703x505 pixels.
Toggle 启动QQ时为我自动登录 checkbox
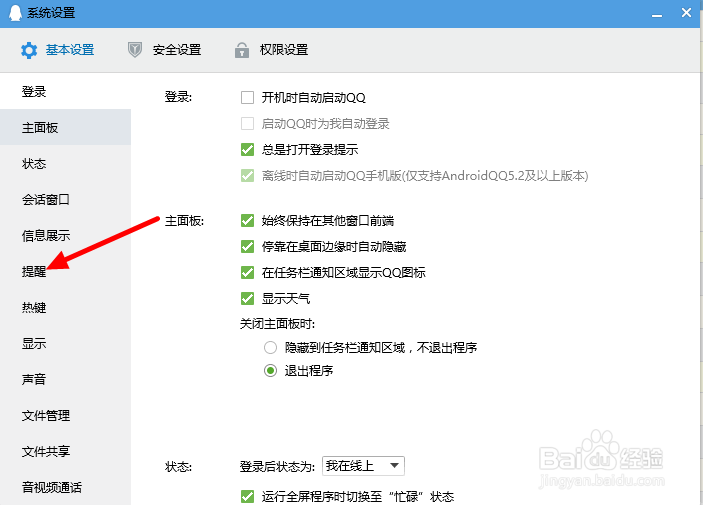coord(247,123)
